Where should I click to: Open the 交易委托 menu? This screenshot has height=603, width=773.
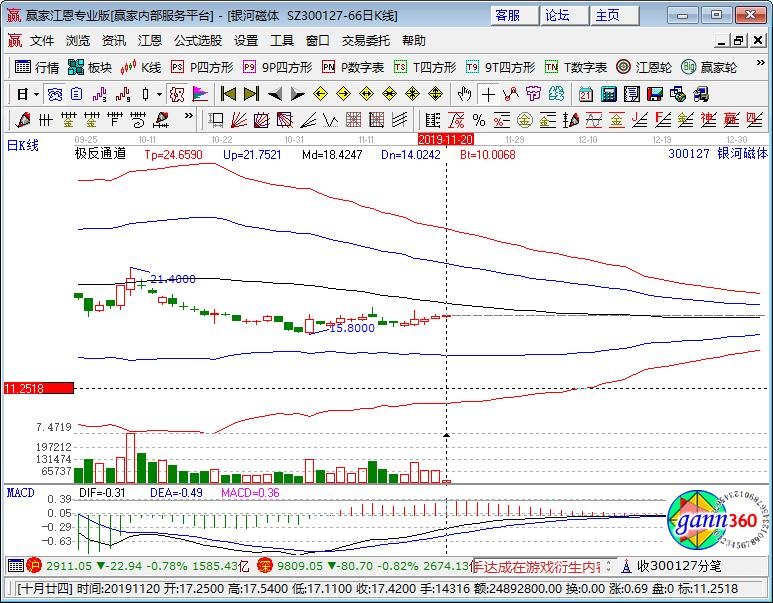point(365,40)
